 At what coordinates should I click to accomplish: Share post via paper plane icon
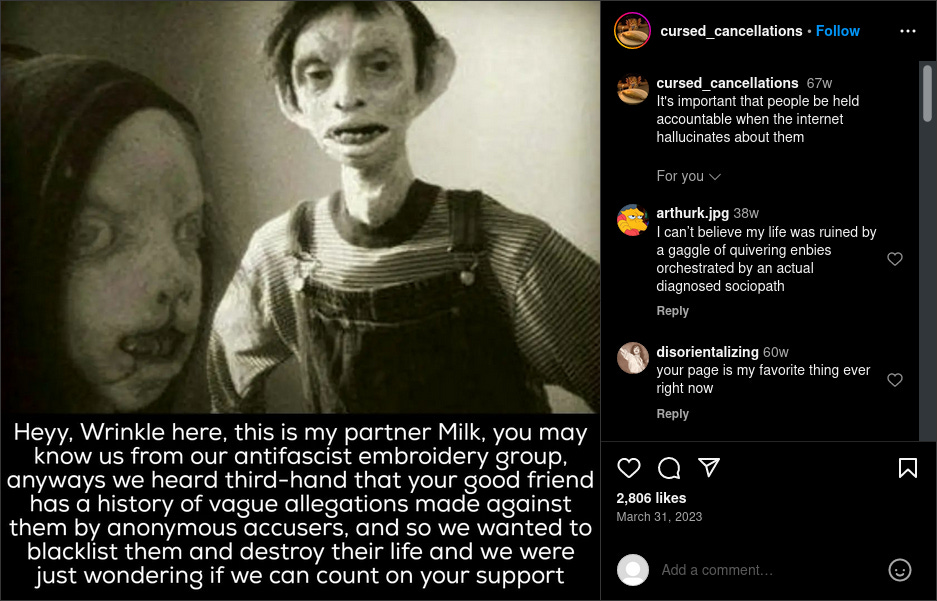(x=709, y=467)
